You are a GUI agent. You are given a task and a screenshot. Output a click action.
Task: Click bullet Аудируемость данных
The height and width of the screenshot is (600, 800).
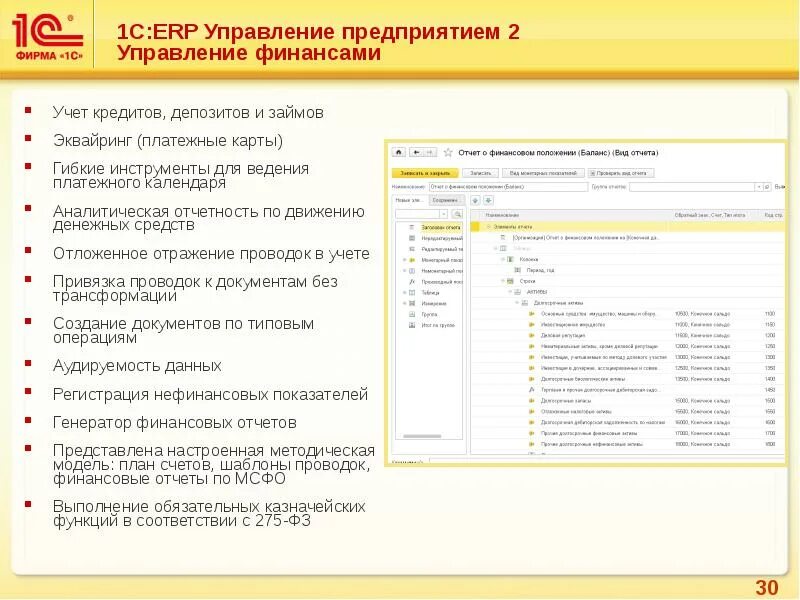[x=137, y=366]
